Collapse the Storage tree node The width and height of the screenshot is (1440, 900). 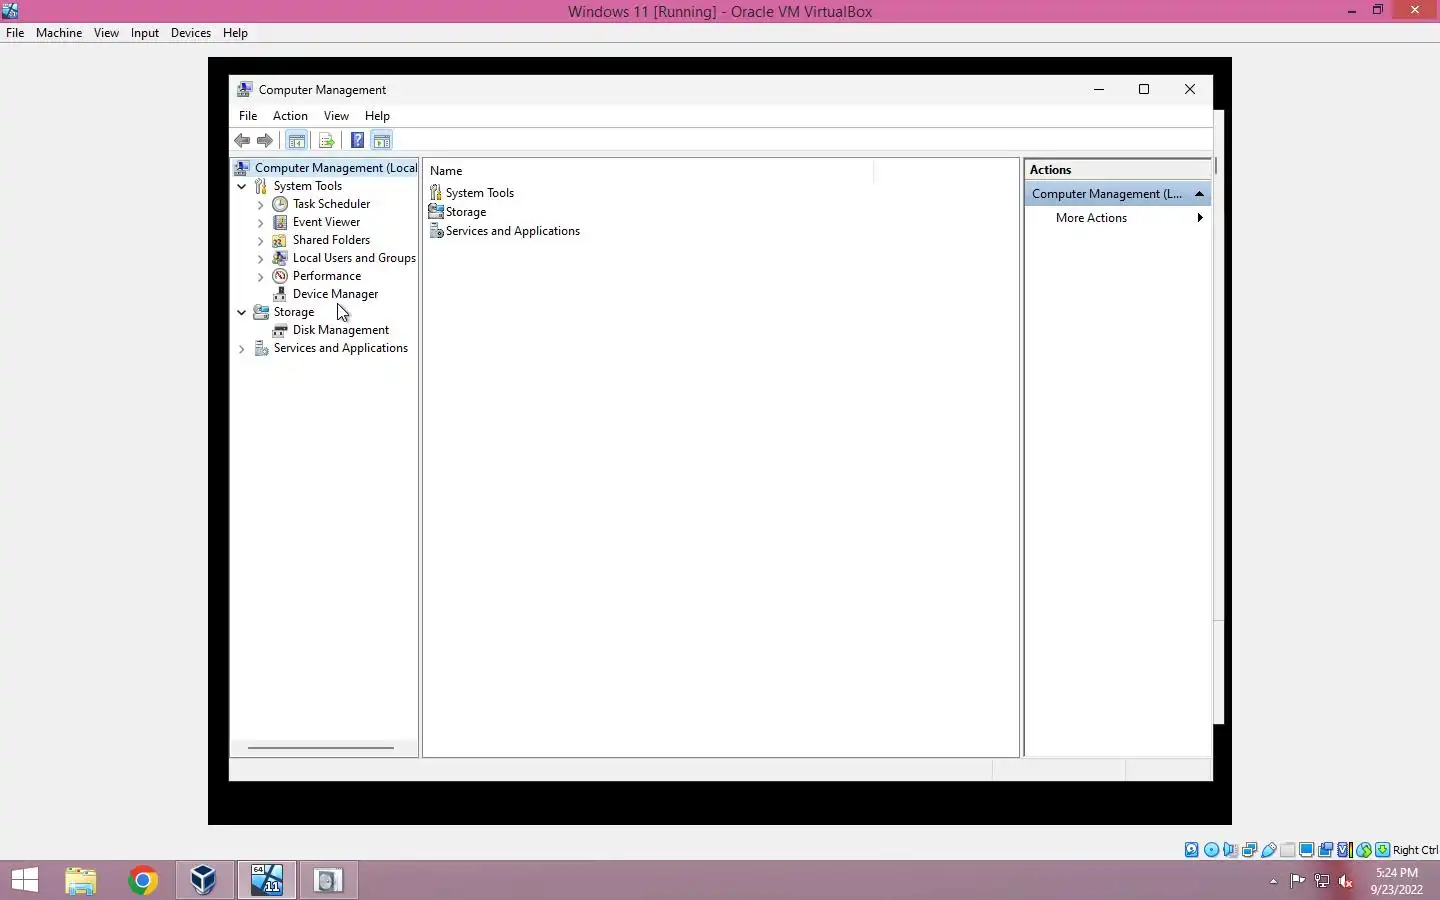[242, 312]
